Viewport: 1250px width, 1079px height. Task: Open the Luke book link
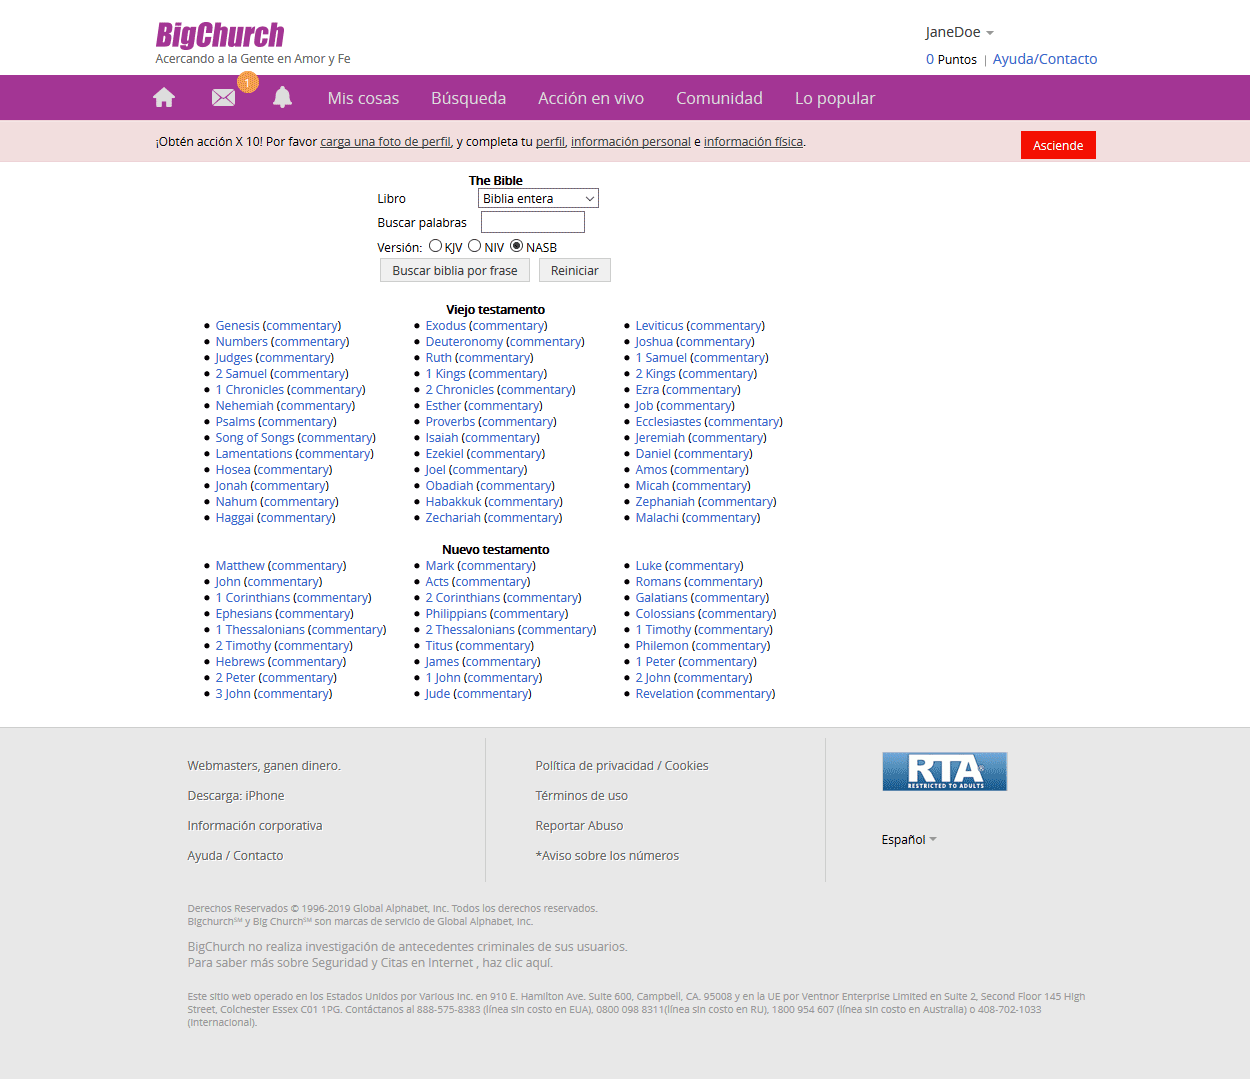click(x=649, y=566)
